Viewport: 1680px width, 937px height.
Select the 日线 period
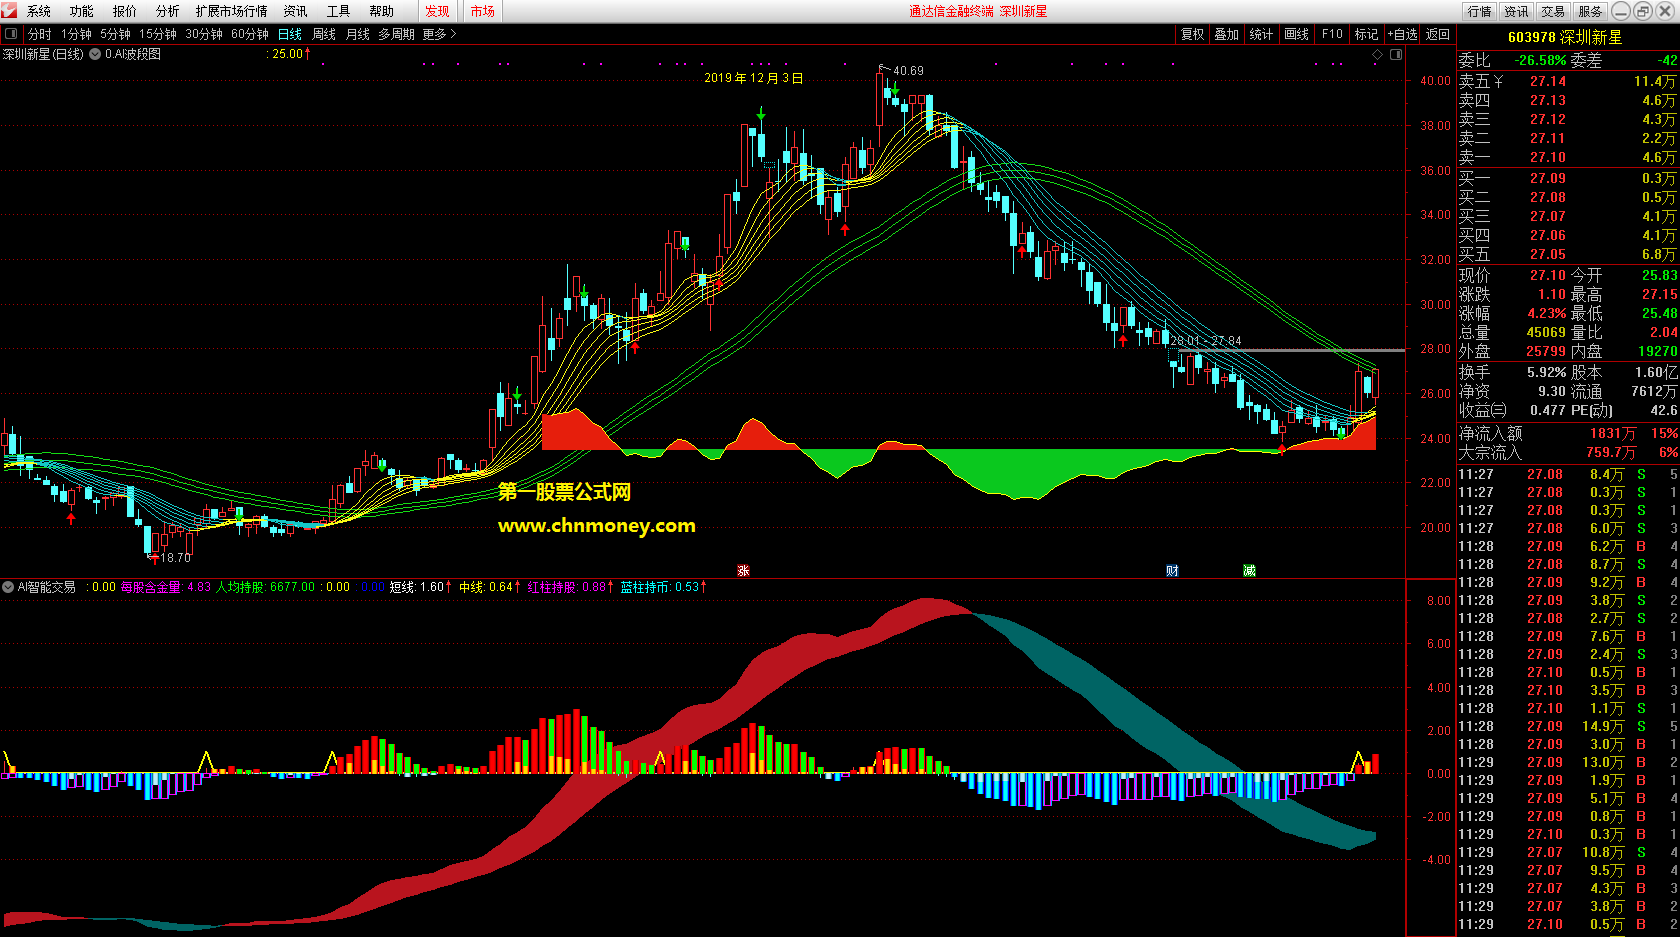tap(290, 34)
